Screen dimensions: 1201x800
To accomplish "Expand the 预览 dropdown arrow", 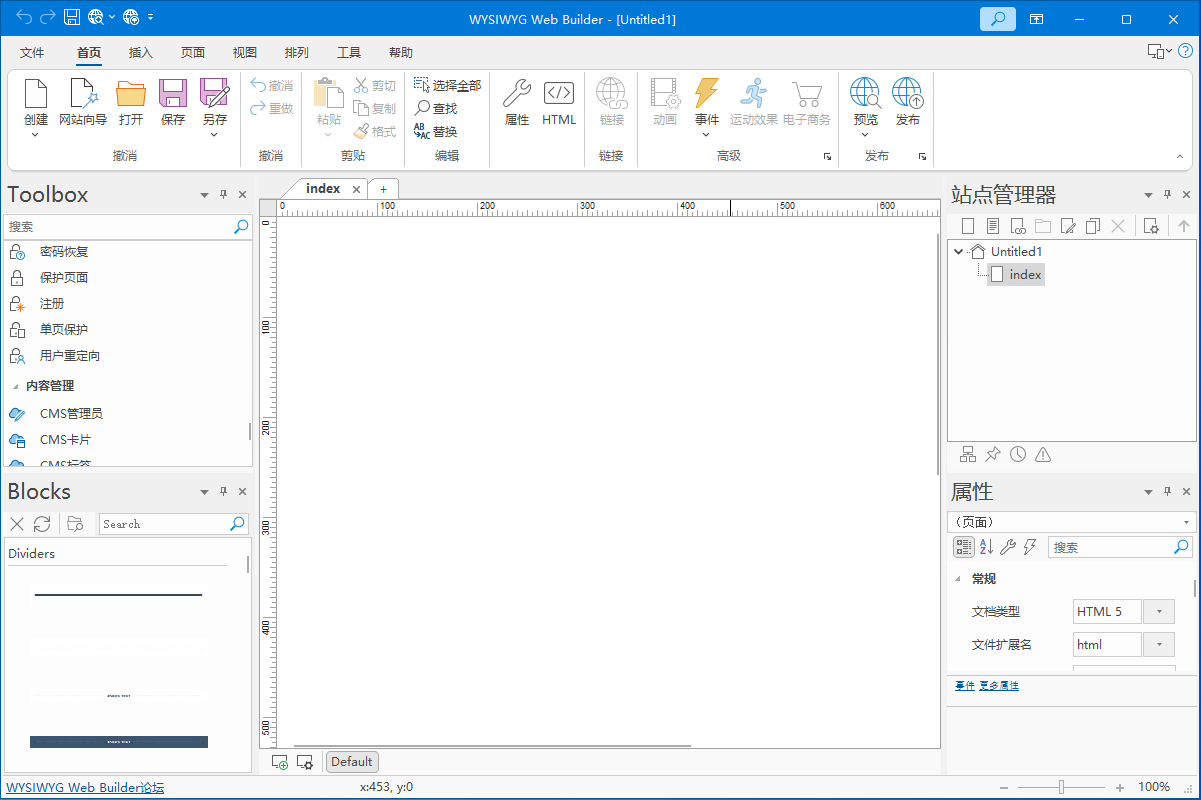I will click(866, 135).
